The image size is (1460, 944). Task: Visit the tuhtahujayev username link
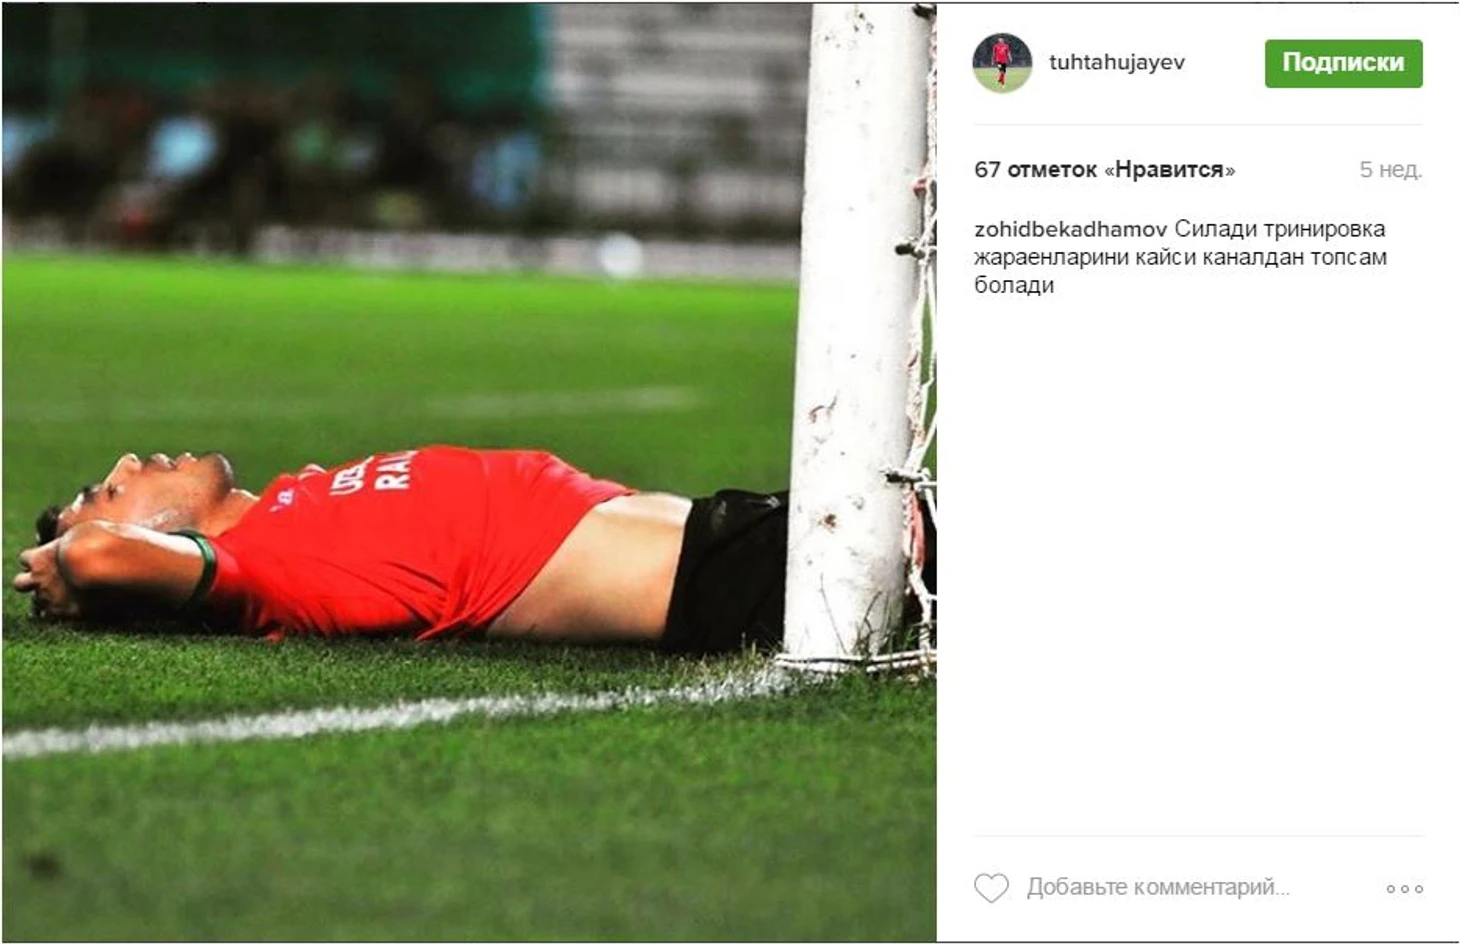[x=1116, y=62]
